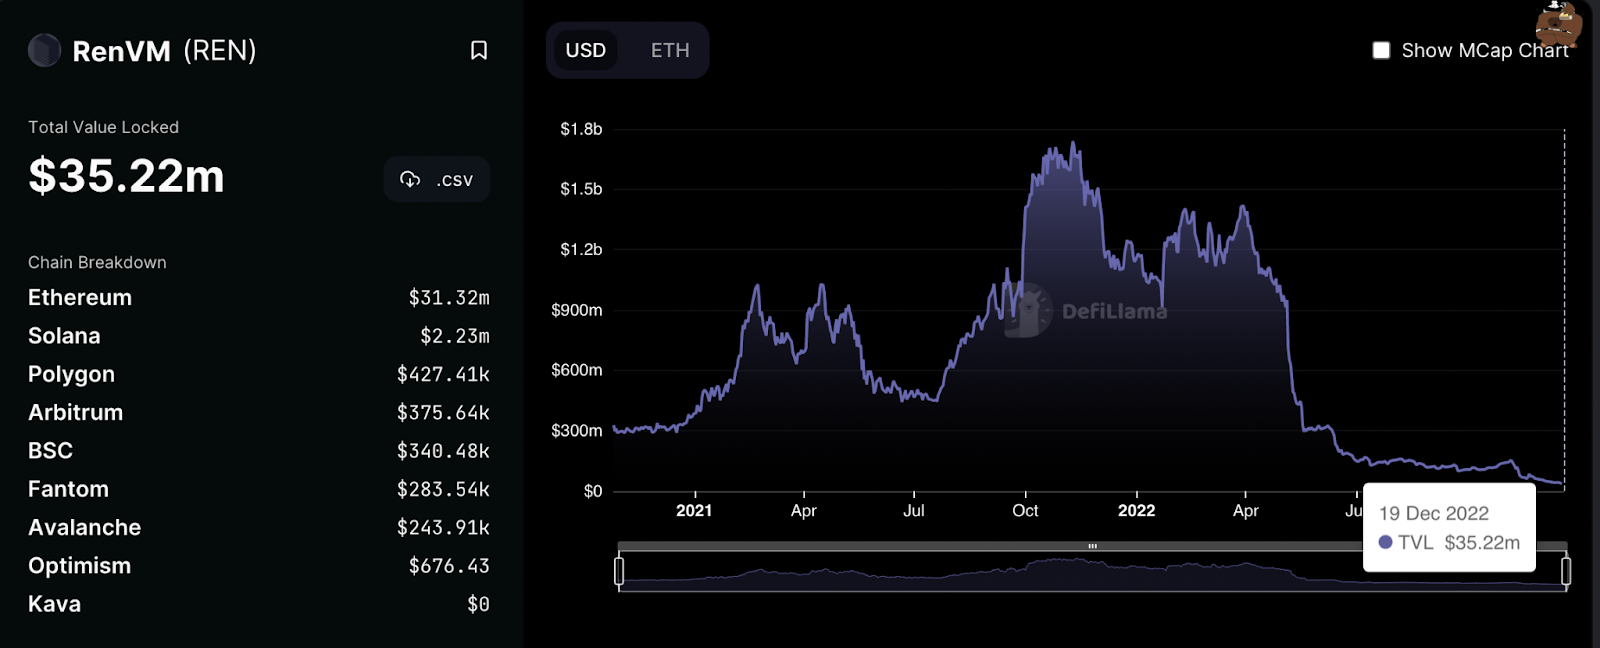Click the Optimism chain row
1600x648 pixels.
(79, 566)
